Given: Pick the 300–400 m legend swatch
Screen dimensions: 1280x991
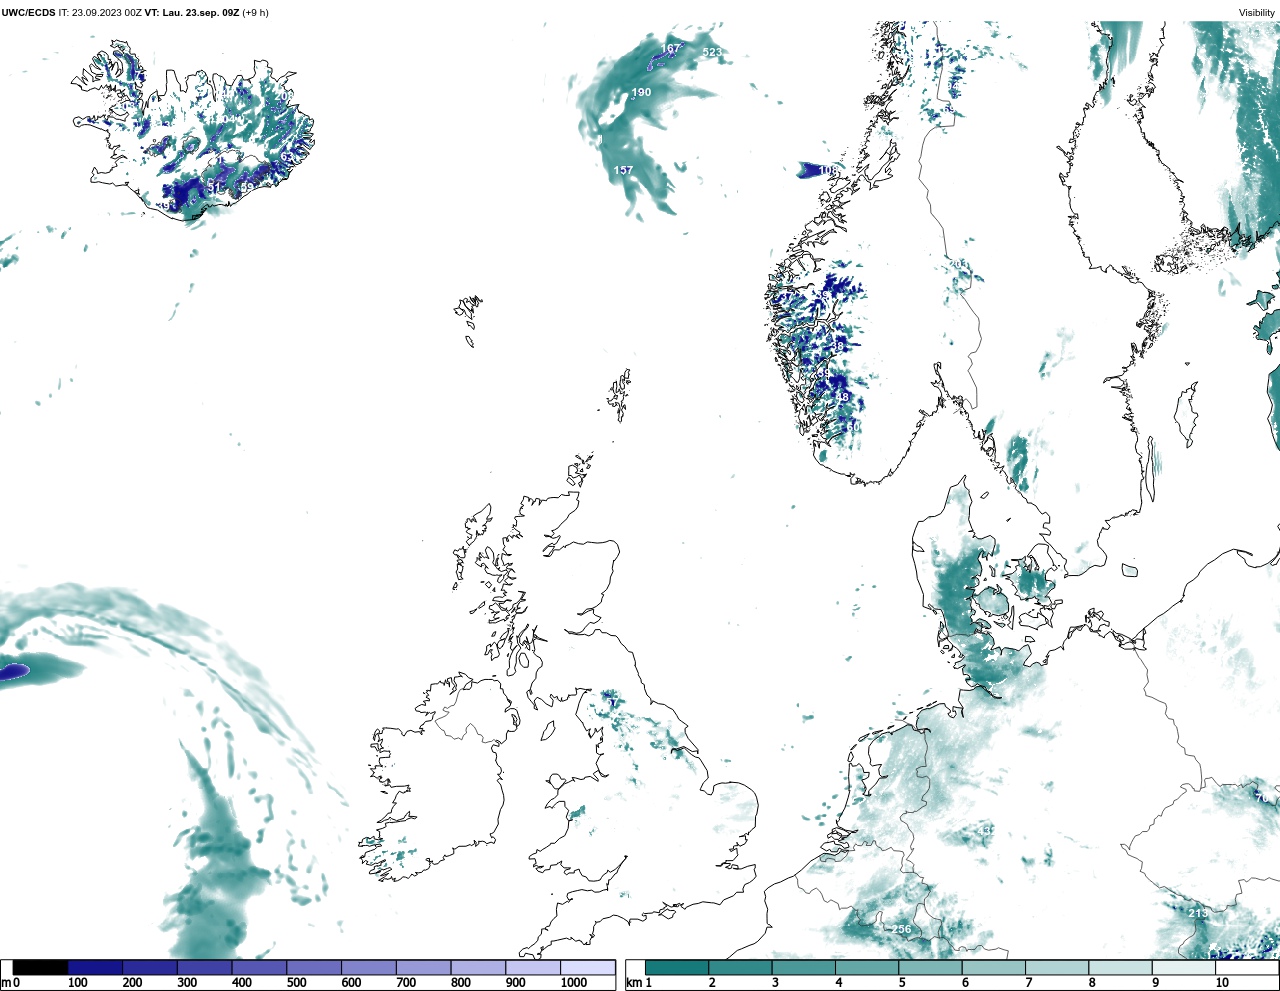Looking at the screenshot, I should 205,967.
